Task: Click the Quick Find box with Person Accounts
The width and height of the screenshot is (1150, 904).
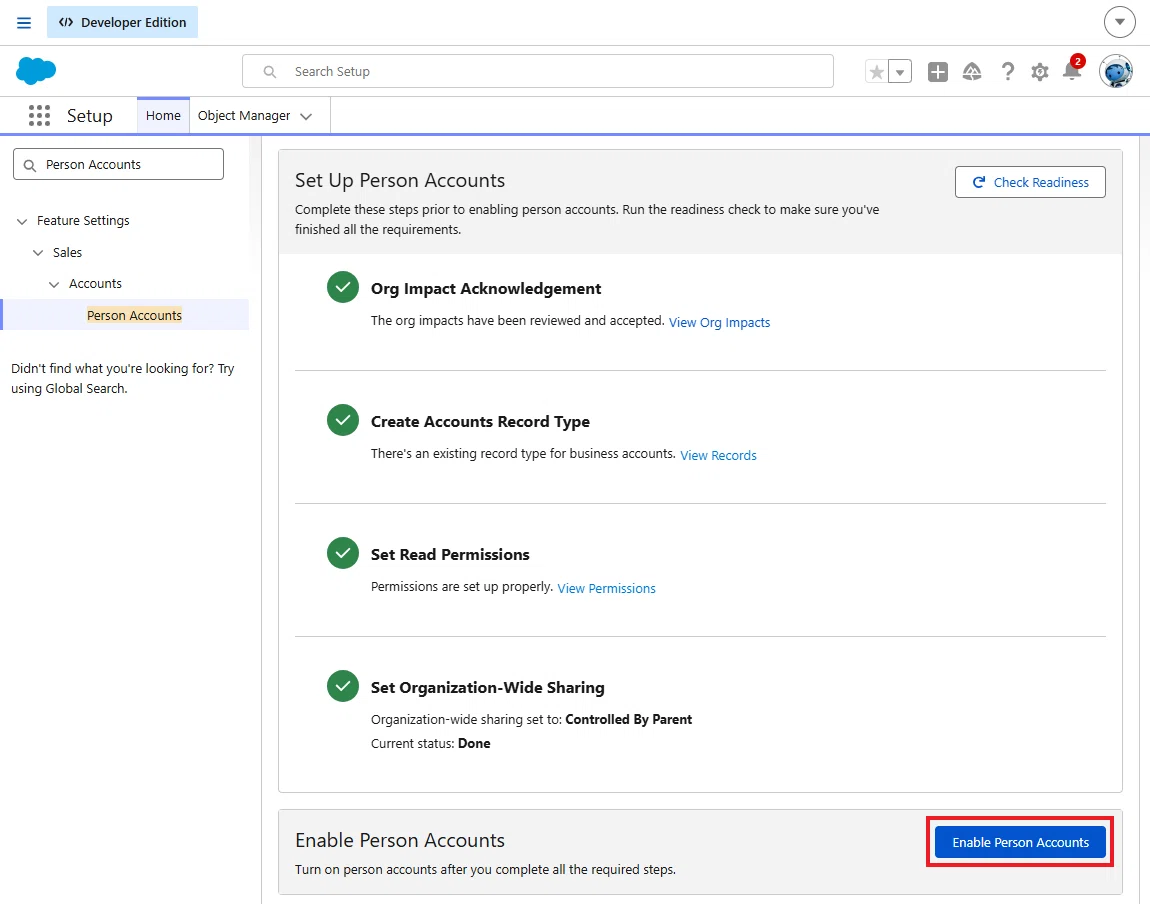Action: [x=118, y=164]
